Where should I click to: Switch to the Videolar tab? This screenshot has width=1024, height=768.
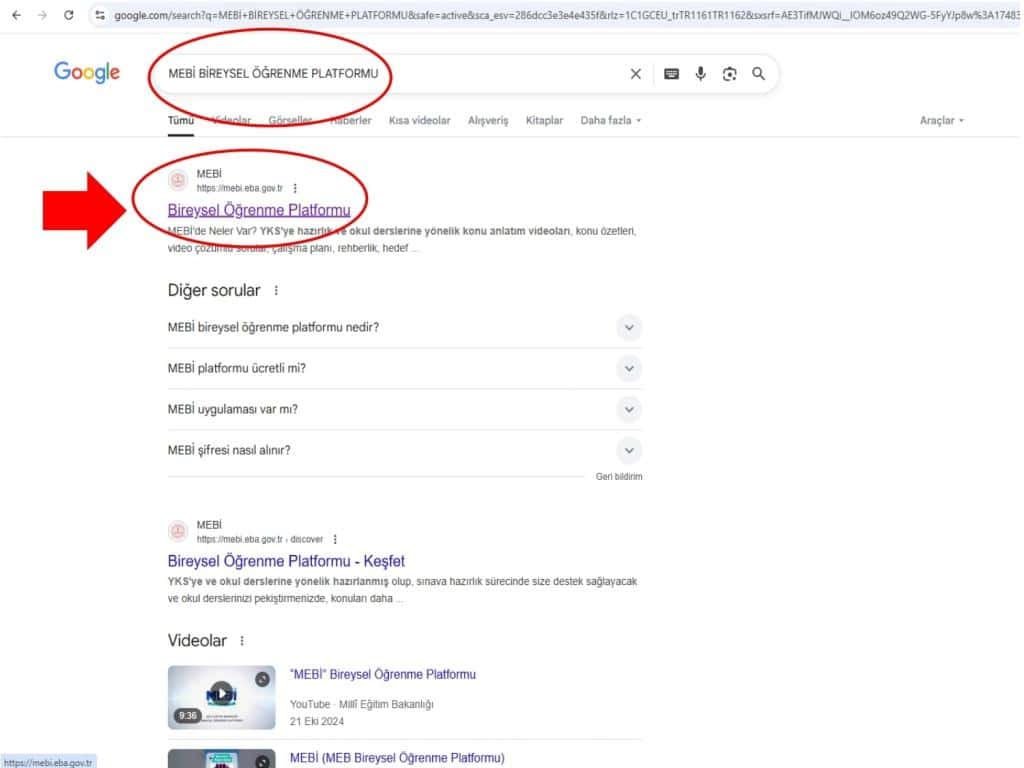(x=231, y=120)
